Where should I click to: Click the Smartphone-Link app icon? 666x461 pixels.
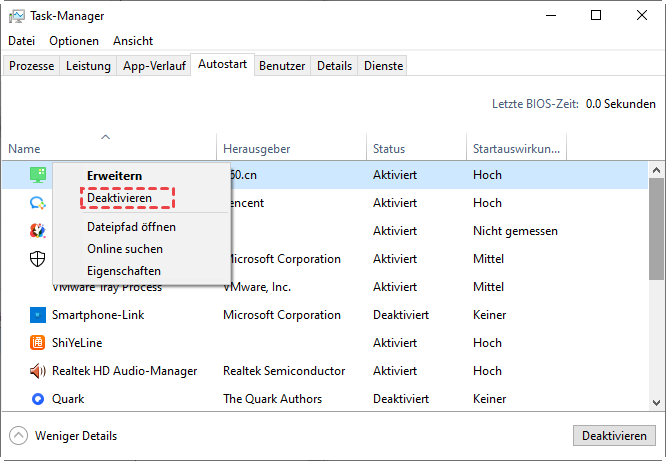38,315
